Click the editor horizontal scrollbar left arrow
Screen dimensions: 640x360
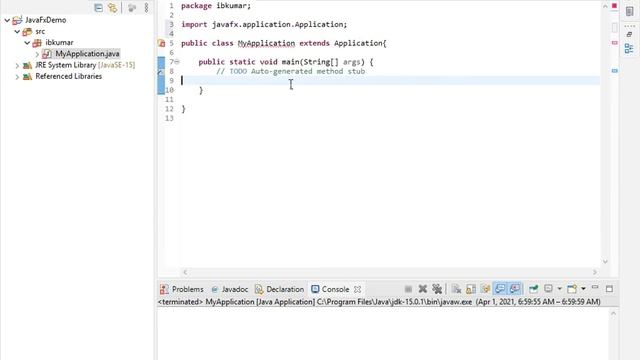coord(185,272)
